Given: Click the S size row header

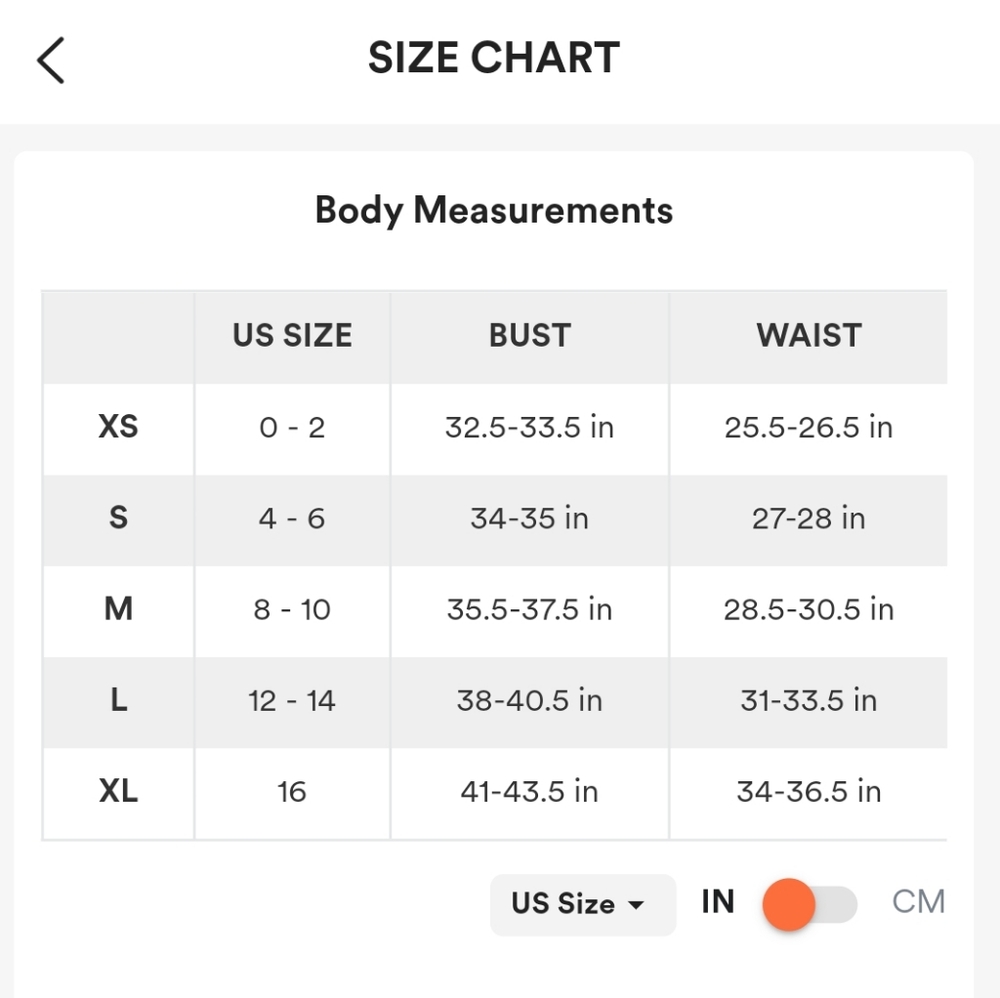Looking at the screenshot, I should pyautogui.click(x=118, y=519).
